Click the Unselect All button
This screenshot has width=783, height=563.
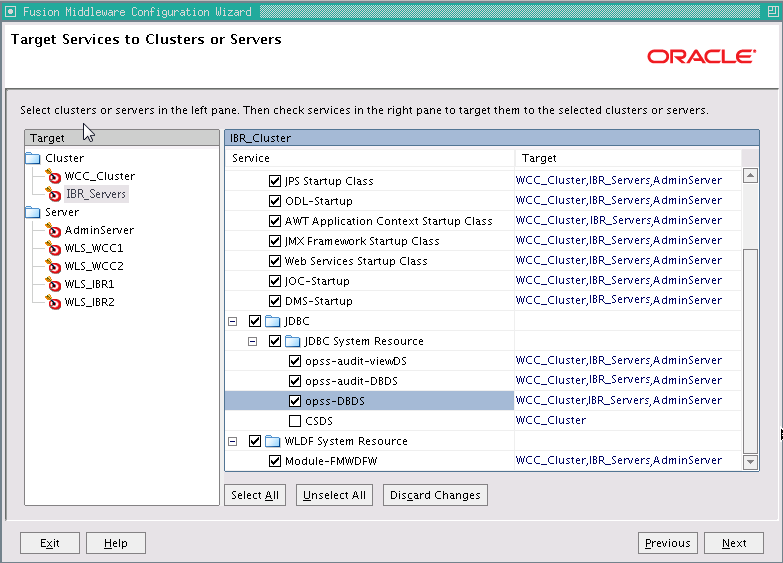pos(334,495)
